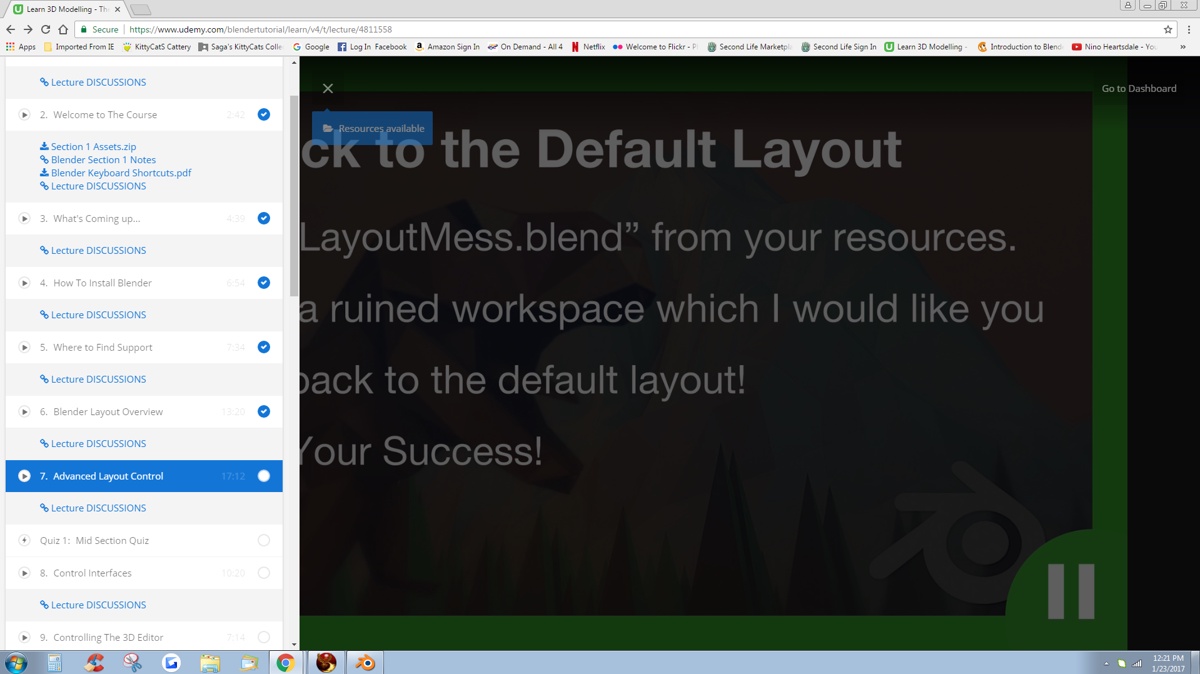Bookmark this page with the star icon
This screenshot has width=1200, height=674.
tap(1167, 30)
